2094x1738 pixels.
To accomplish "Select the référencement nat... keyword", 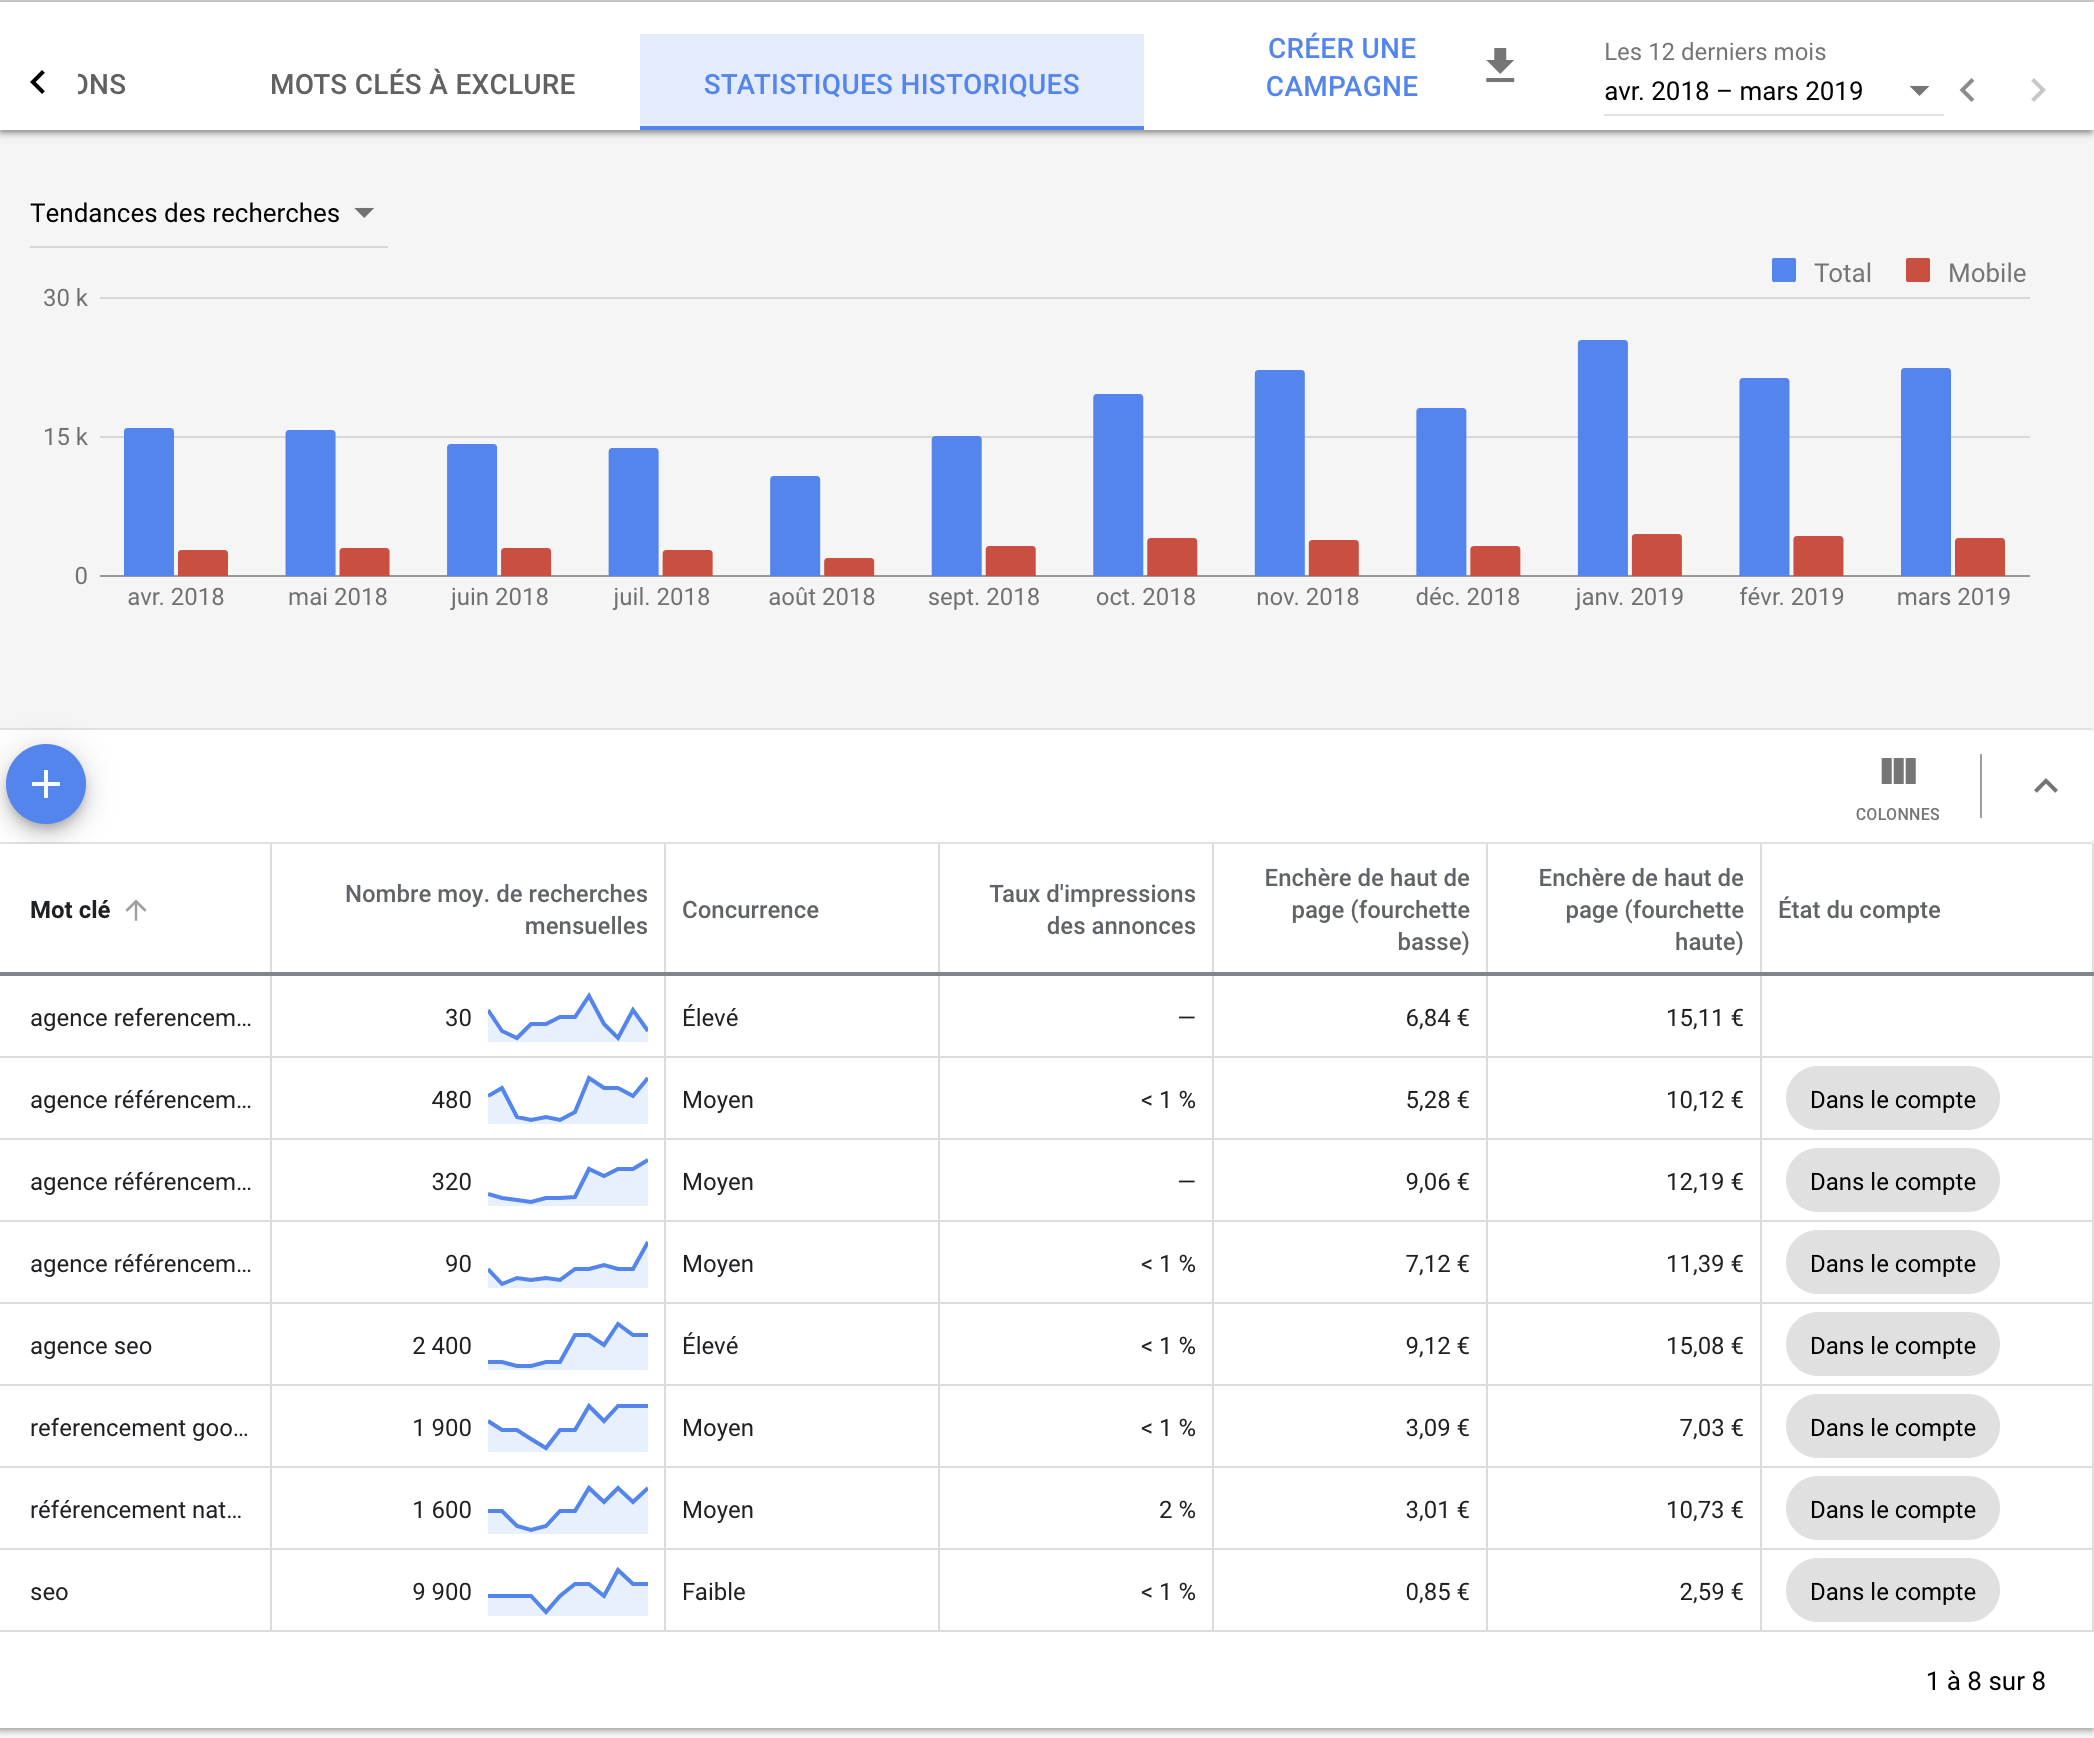I will pyautogui.click(x=136, y=1510).
